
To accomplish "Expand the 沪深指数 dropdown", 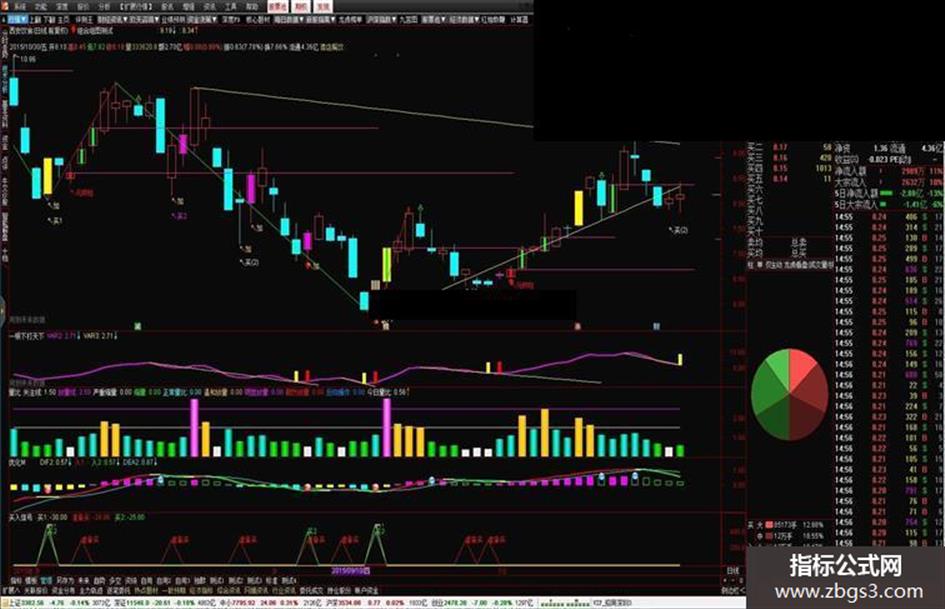I will tap(381, 19).
